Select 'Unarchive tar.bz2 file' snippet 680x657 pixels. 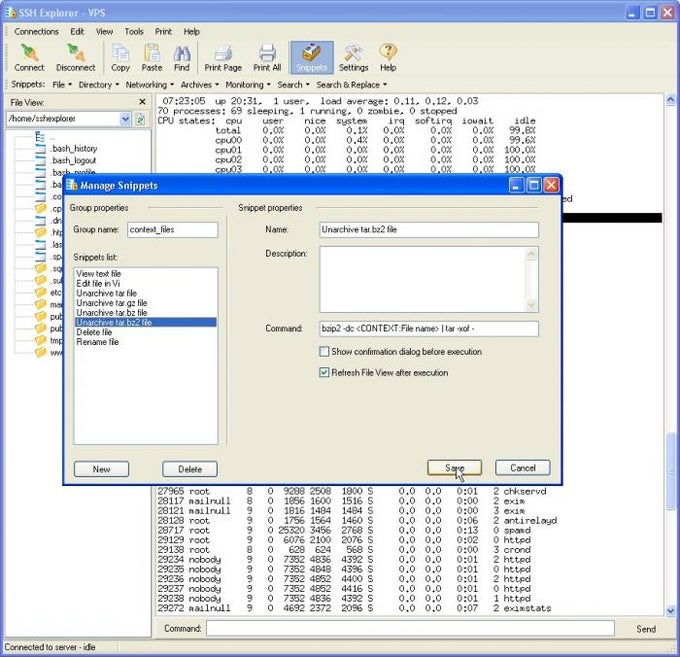pyautogui.click(x=145, y=322)
